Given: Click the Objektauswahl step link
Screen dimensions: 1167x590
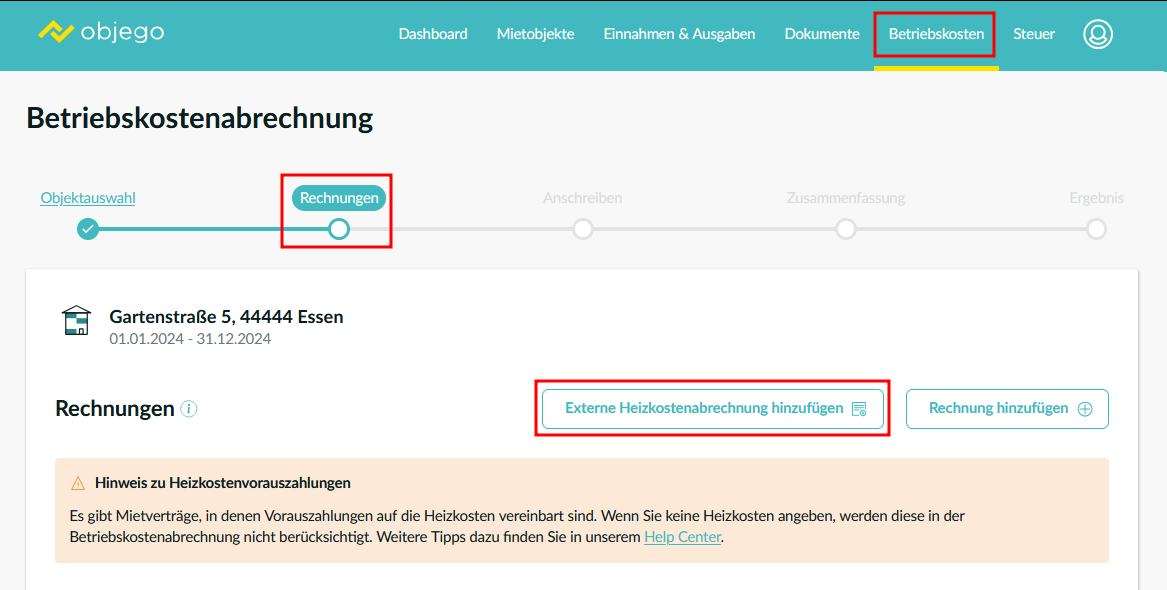Looking at the screenshot, I should (88, 198).
